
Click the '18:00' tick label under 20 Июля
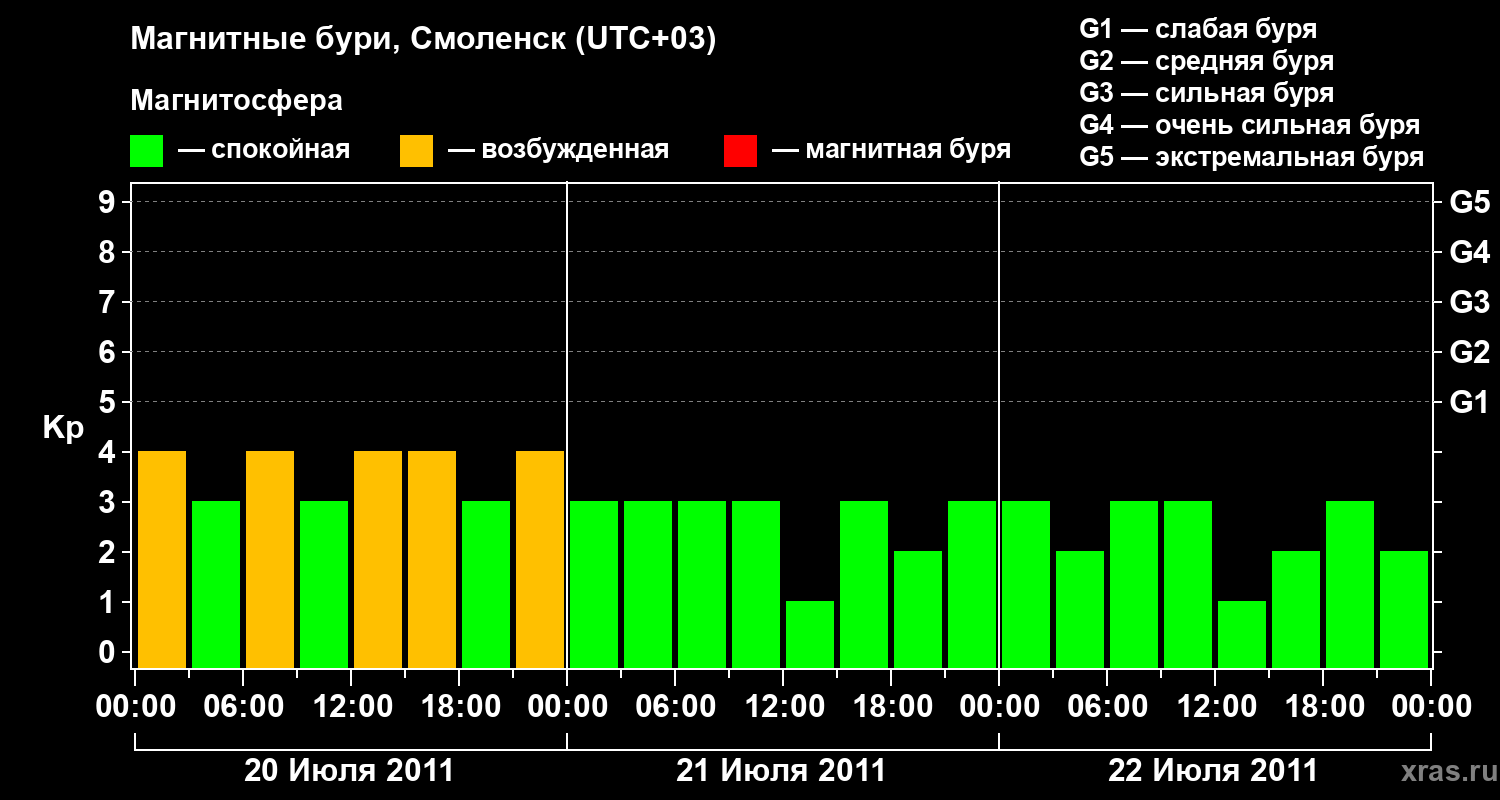[x=459, y=707]
